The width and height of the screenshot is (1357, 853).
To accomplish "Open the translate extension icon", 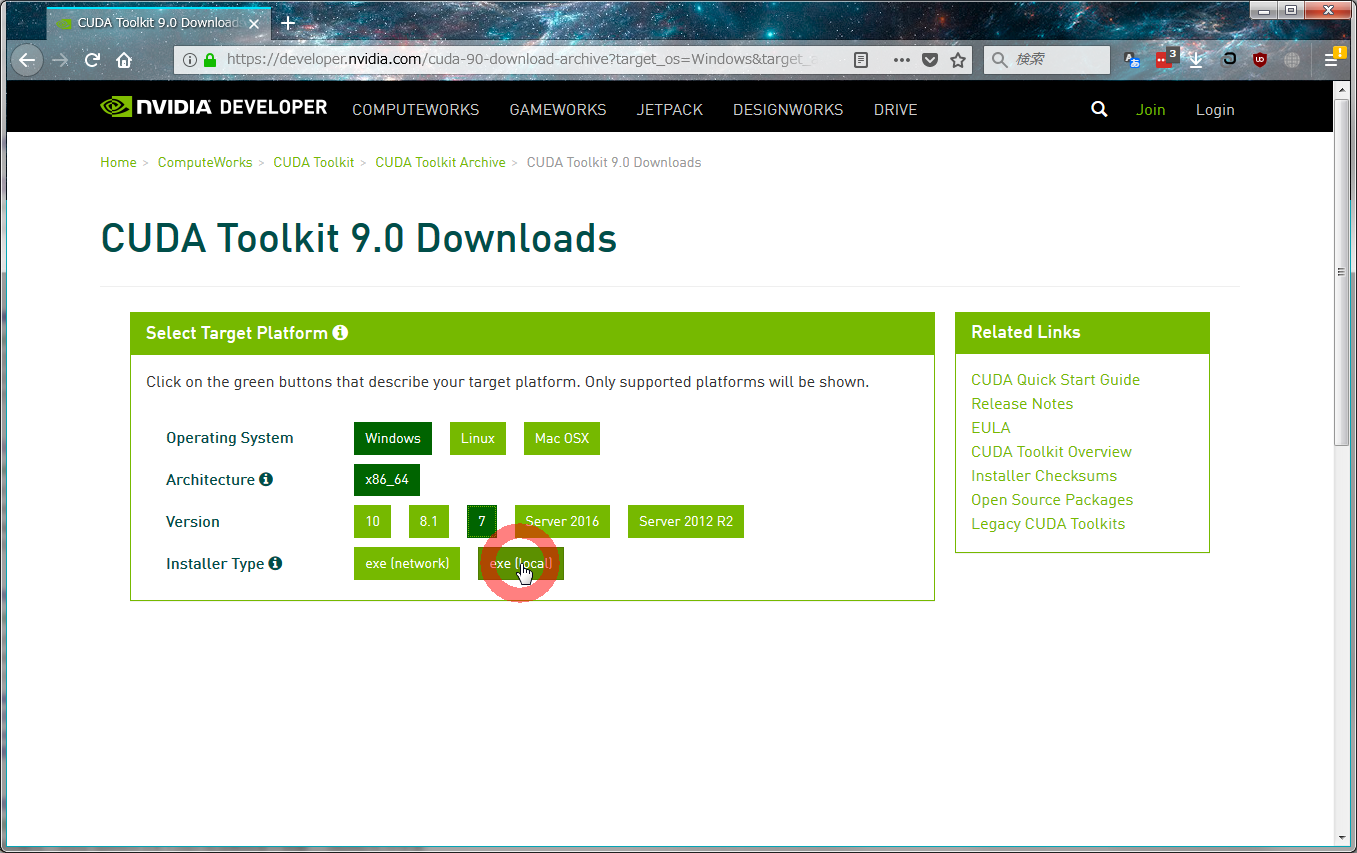I will pyautogui.click(x=1132, y=60).
